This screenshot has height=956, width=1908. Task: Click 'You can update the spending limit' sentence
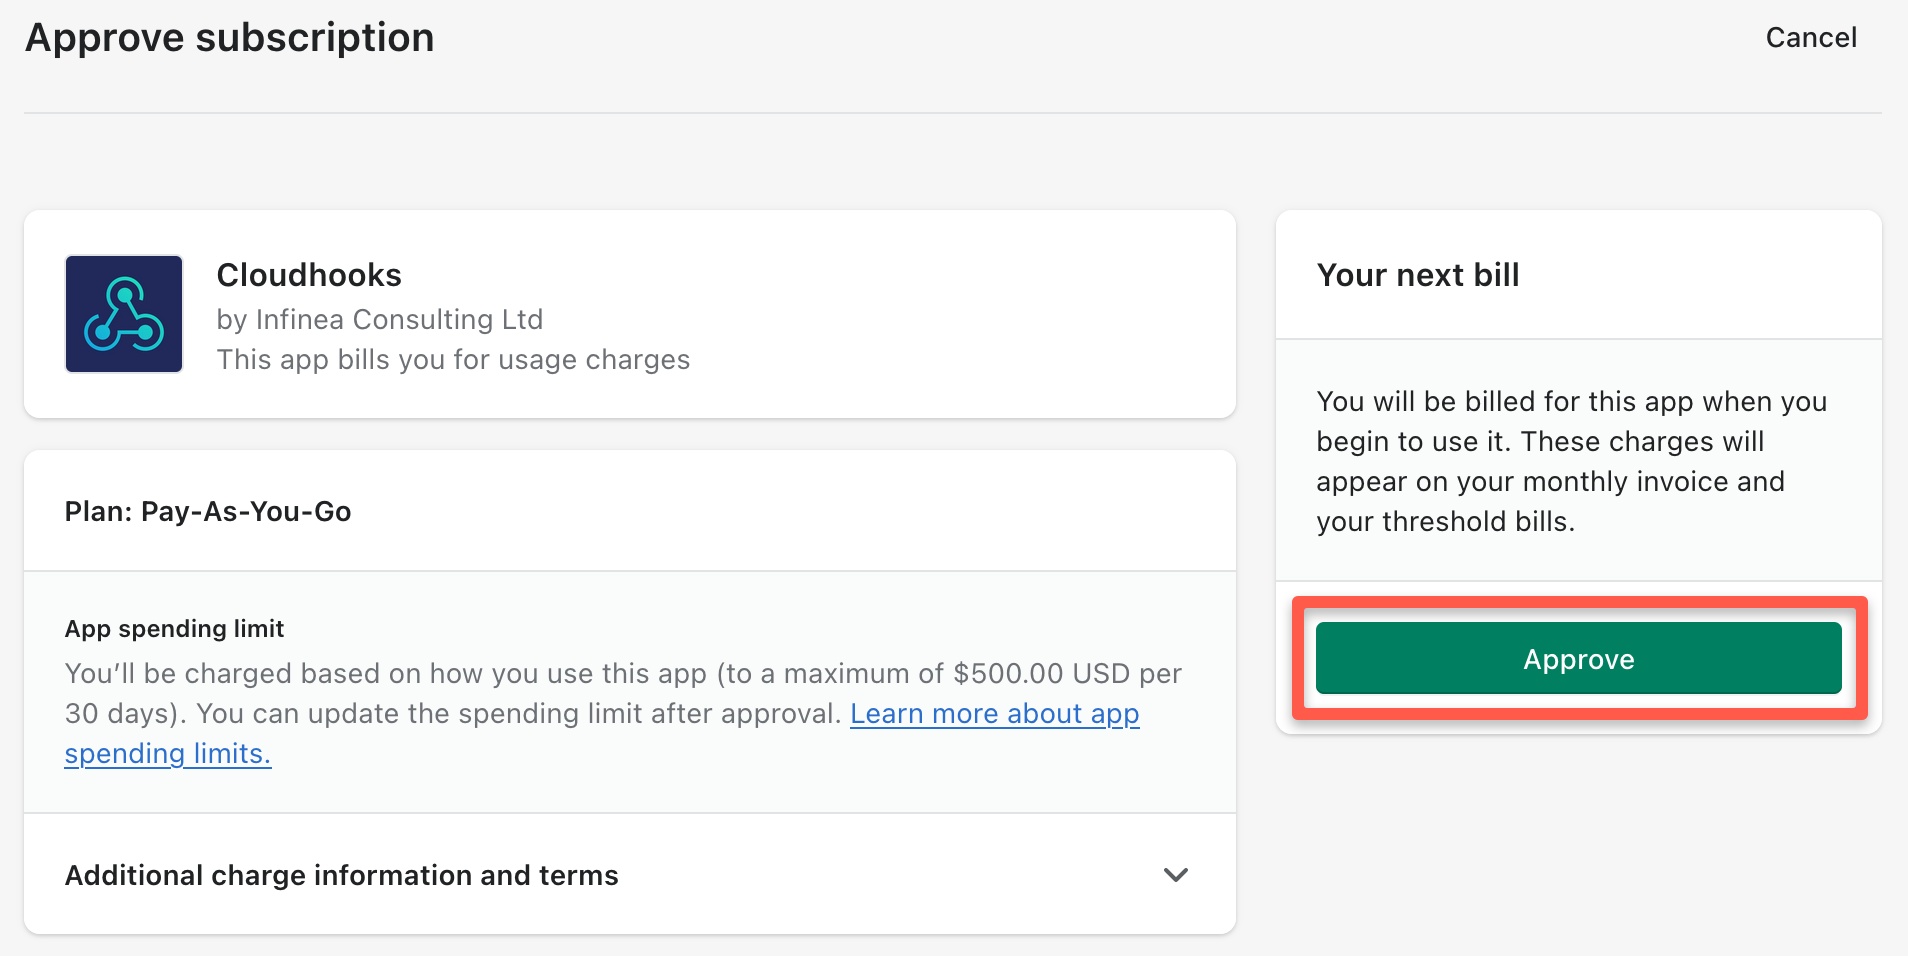518,714
